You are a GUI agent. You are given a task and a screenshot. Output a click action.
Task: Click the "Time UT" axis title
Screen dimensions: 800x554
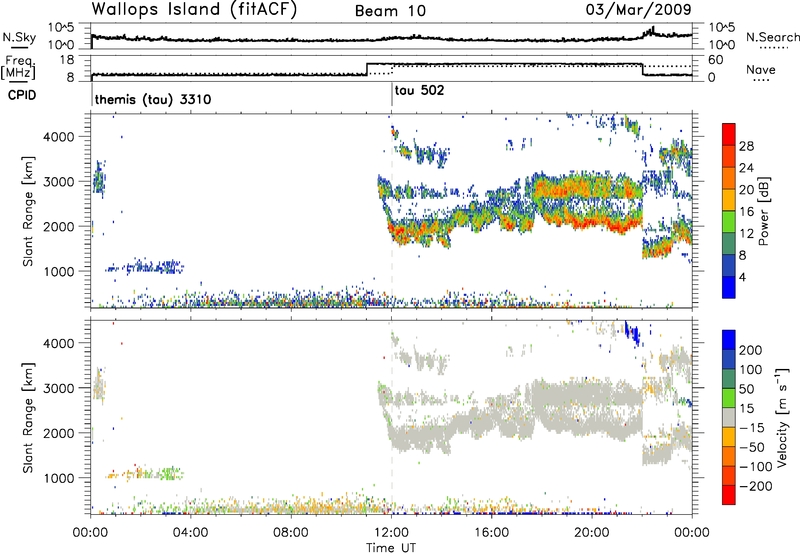coord(391,548)
